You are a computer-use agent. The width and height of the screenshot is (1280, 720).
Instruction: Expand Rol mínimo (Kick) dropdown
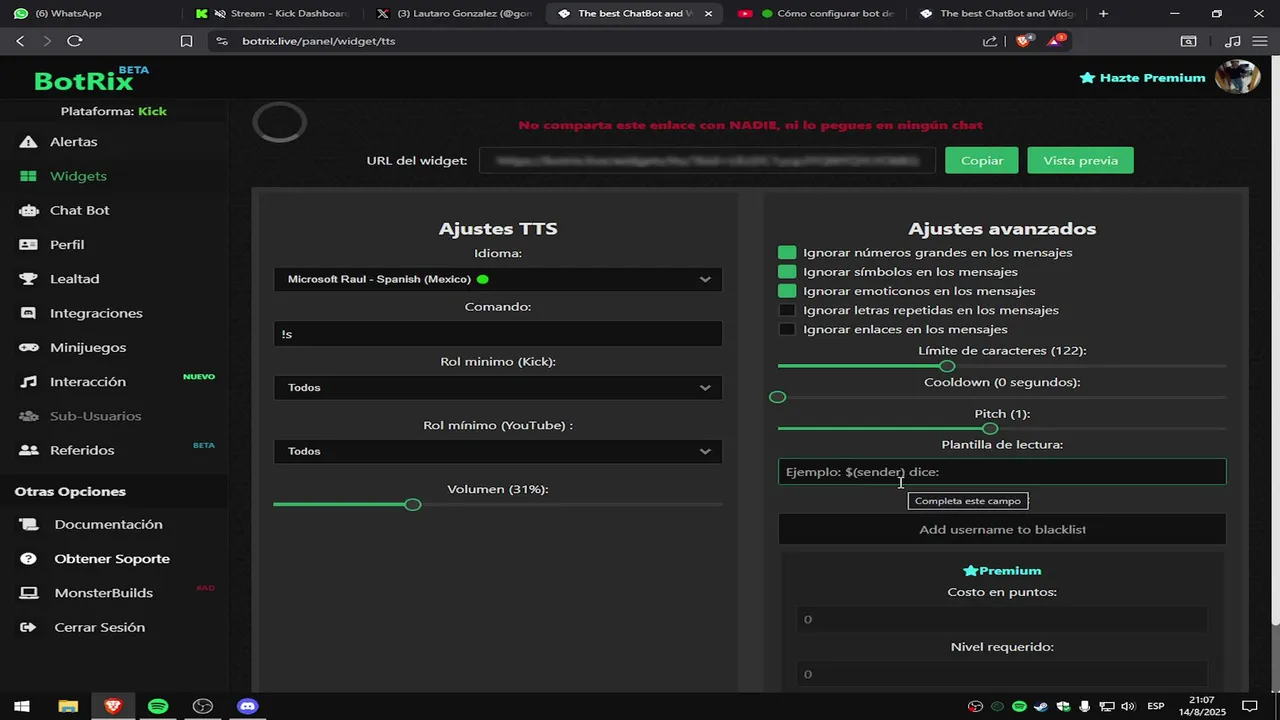498,387
